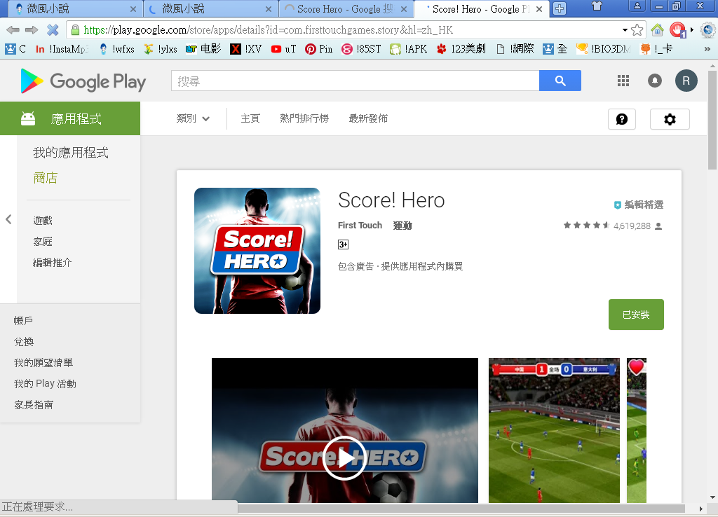
Task: Select 熱門排行榜 top charts
Action: [x=304, y=119]
